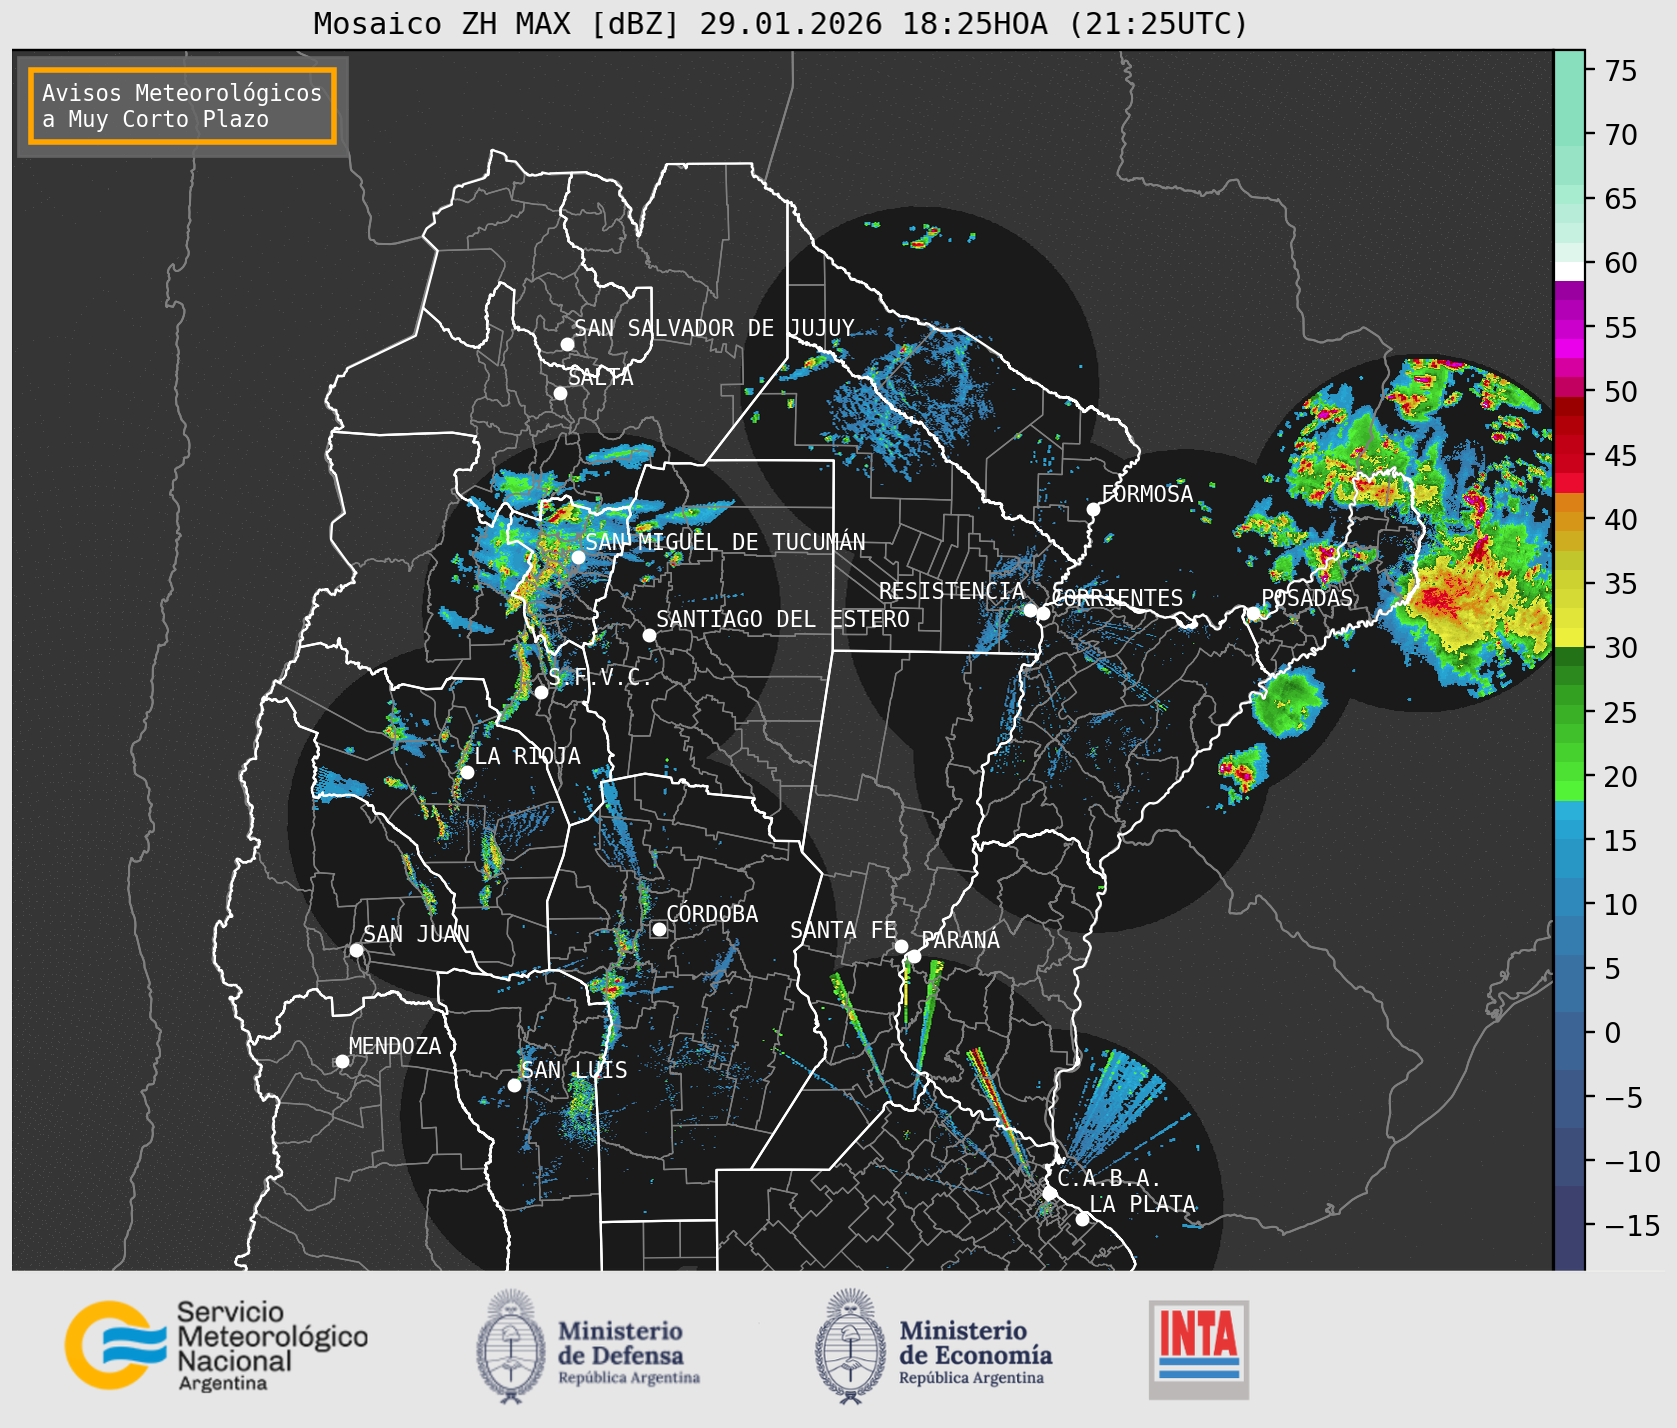Click the Ministerio de Defensa emblem
The width and height of the screenshot is (1677, 1428).
click(x=512, y=1346)
